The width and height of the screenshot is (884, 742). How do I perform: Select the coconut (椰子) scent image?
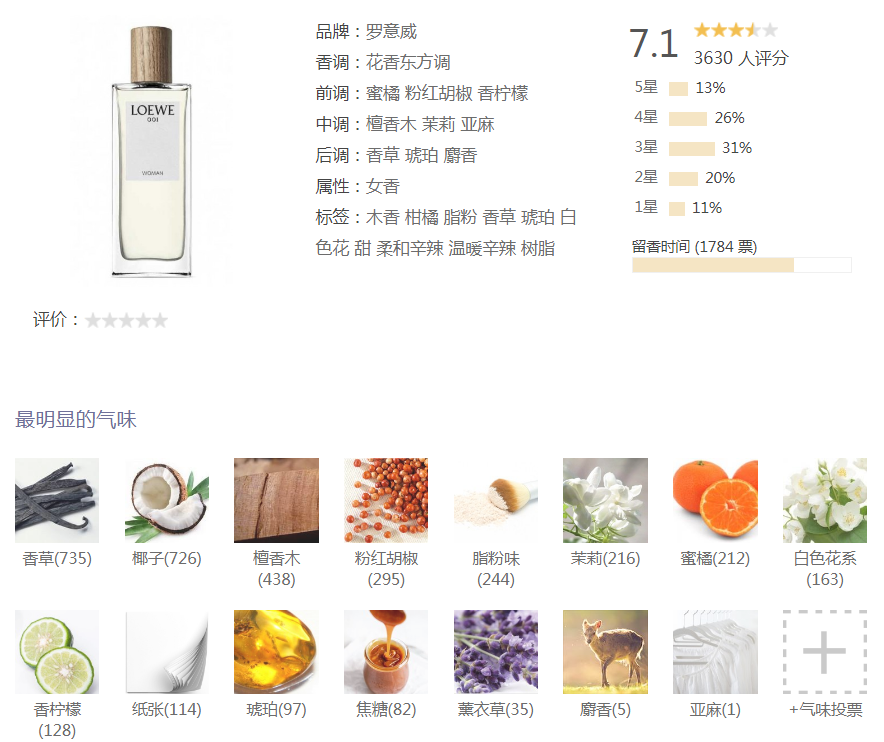(166, 500)
